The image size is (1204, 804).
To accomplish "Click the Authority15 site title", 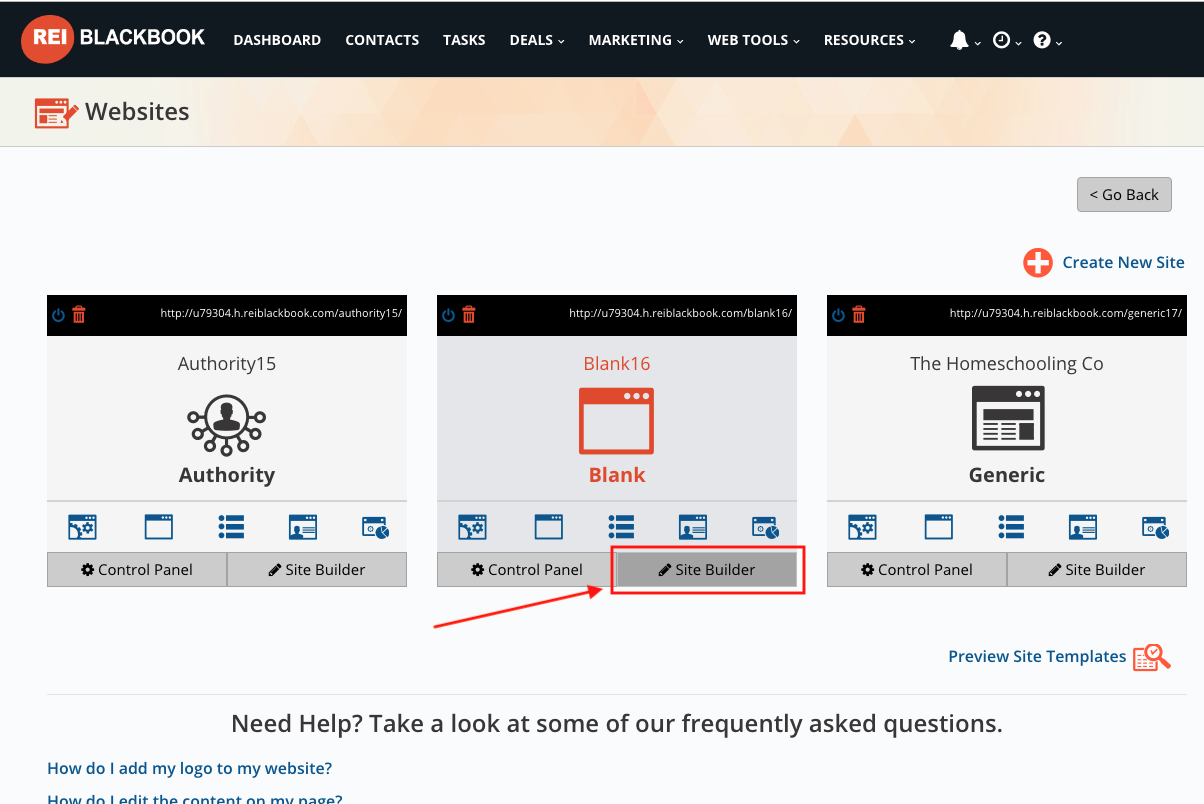I will (227, 364).
